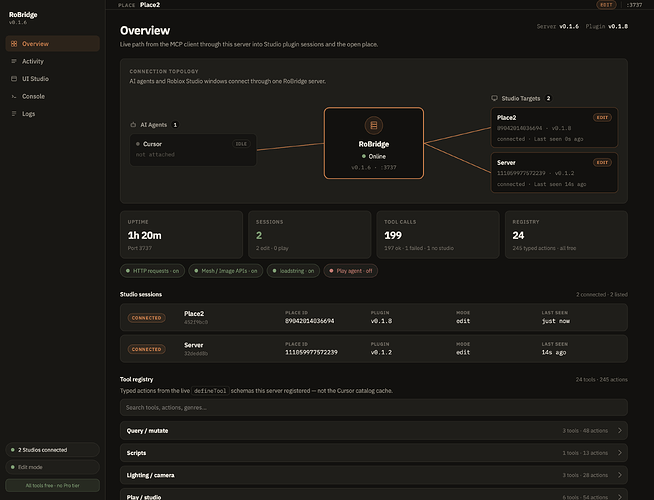654x500 pixels.
Task: Click the Console prompt icon in sidebar
Action: (x=14, y=96)
